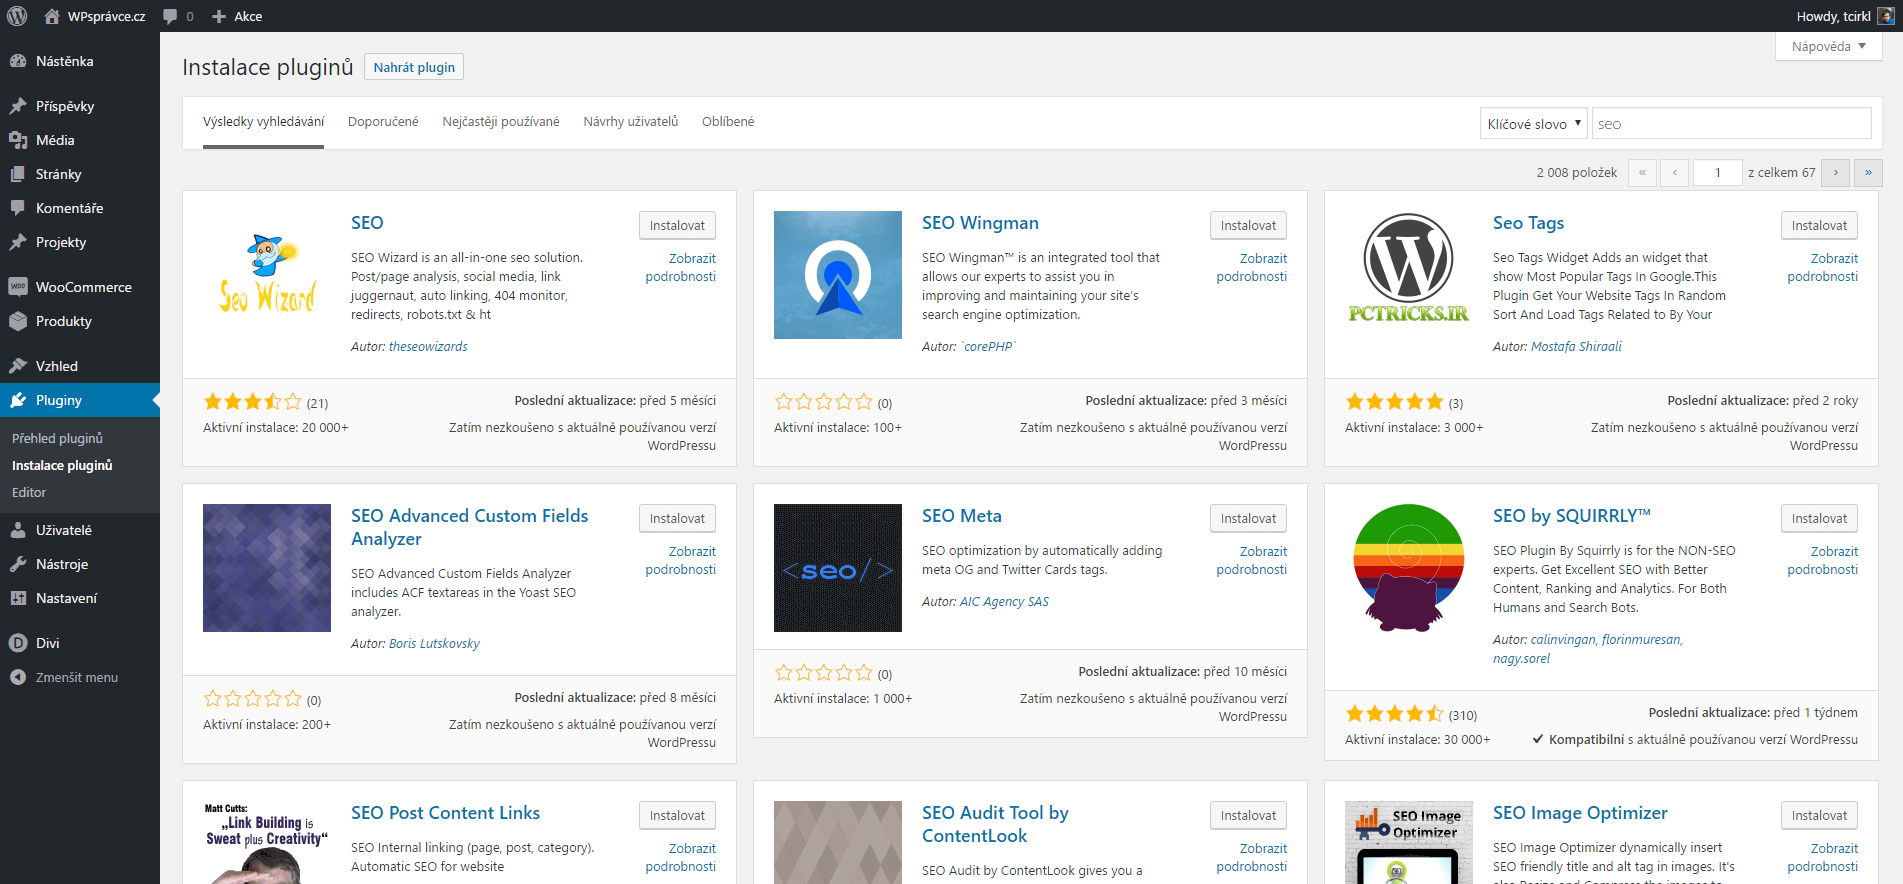Click the Pluginy plug icon
1903x884 pixels.
coord(18,400)
